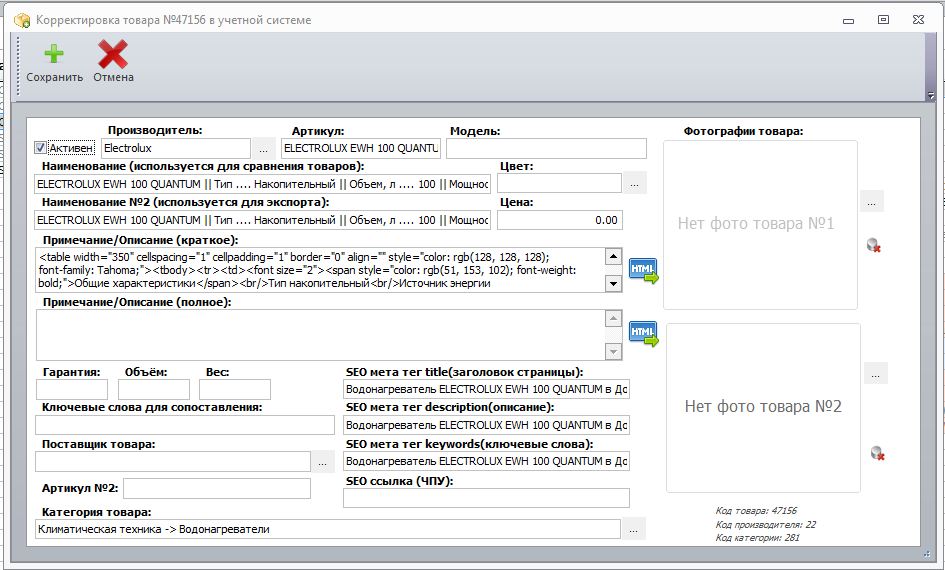
Task: Click full description scrollbar down arrow
Action: point(613,351)
